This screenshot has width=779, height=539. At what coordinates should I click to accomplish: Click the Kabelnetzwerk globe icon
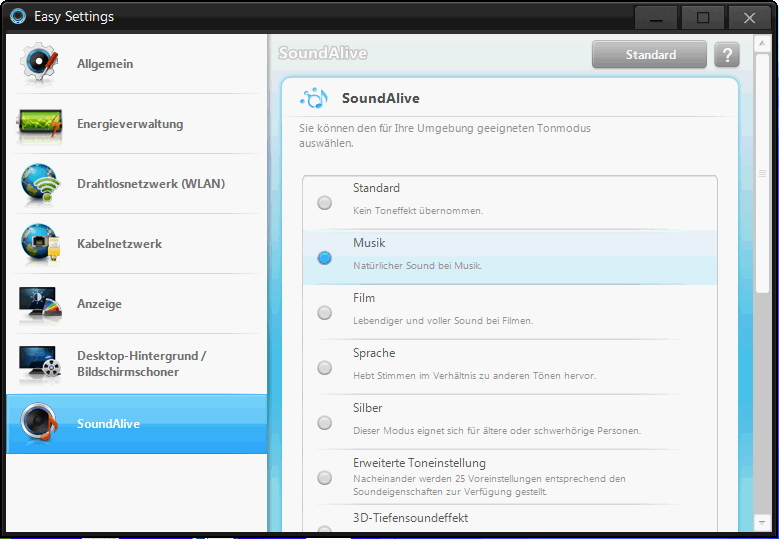tap(40, 243)
